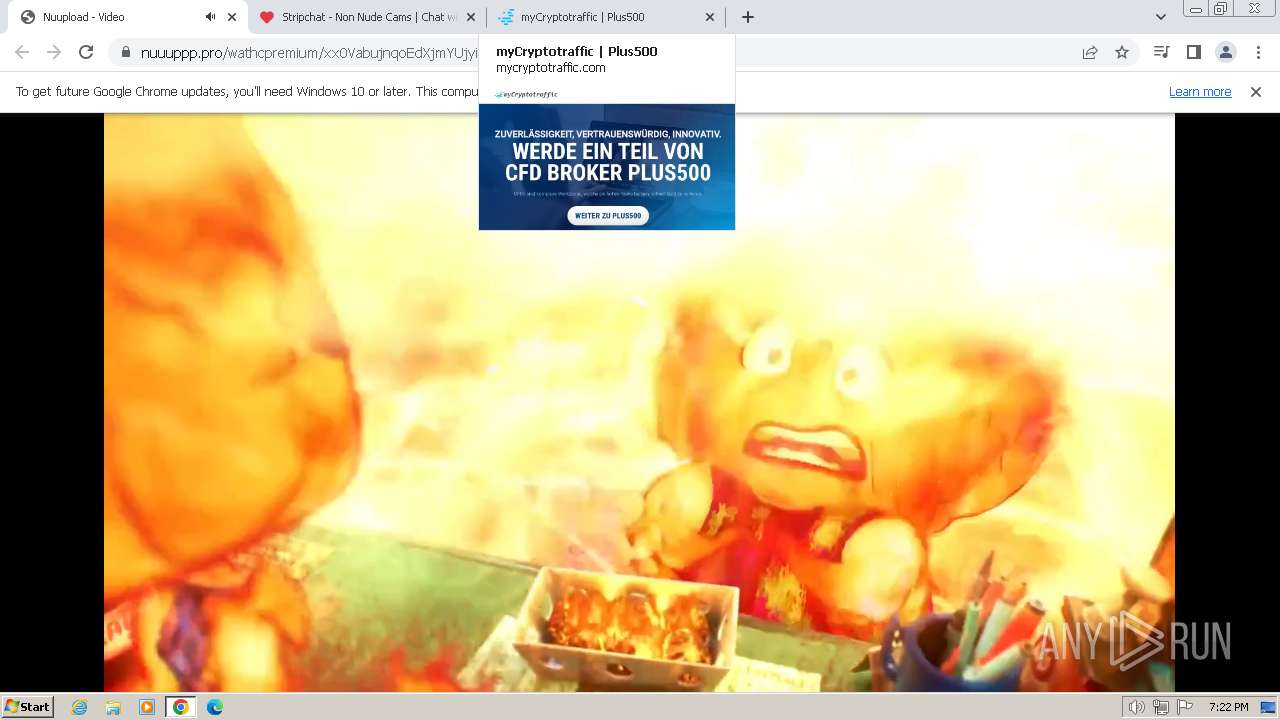
Task: Minimize the Chrome window
Action: pyautogui.click(x=1196, y=9)
